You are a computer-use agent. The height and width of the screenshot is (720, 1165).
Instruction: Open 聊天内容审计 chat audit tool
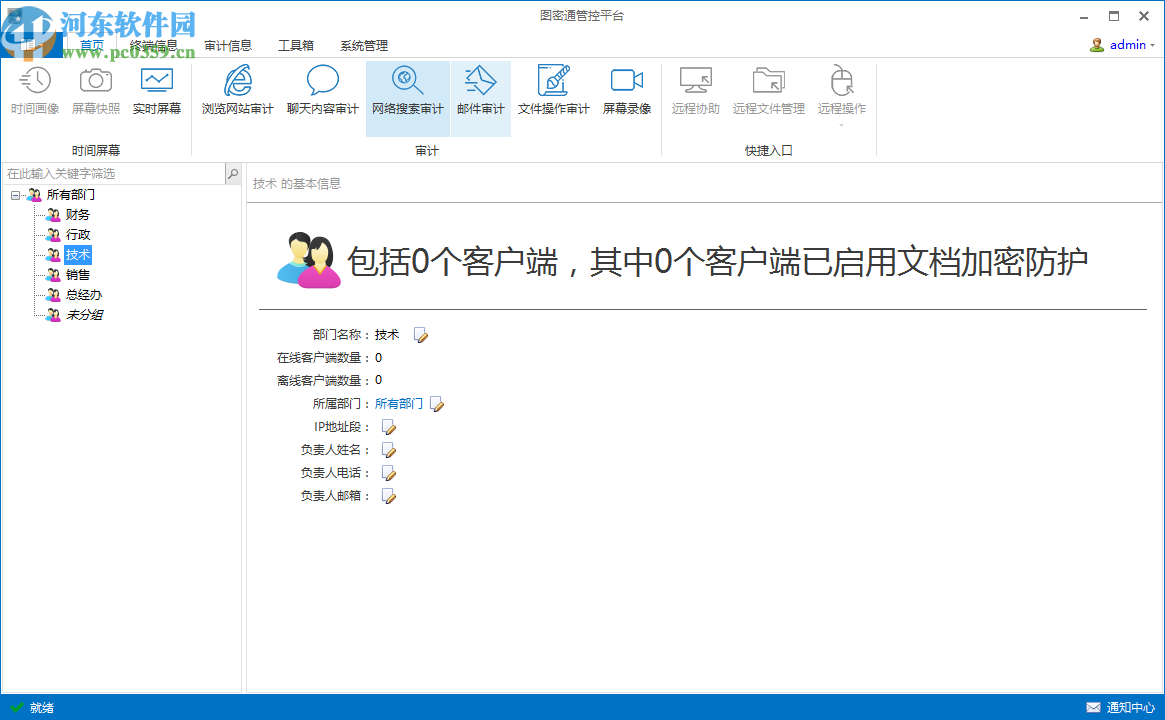pos(322,90)
